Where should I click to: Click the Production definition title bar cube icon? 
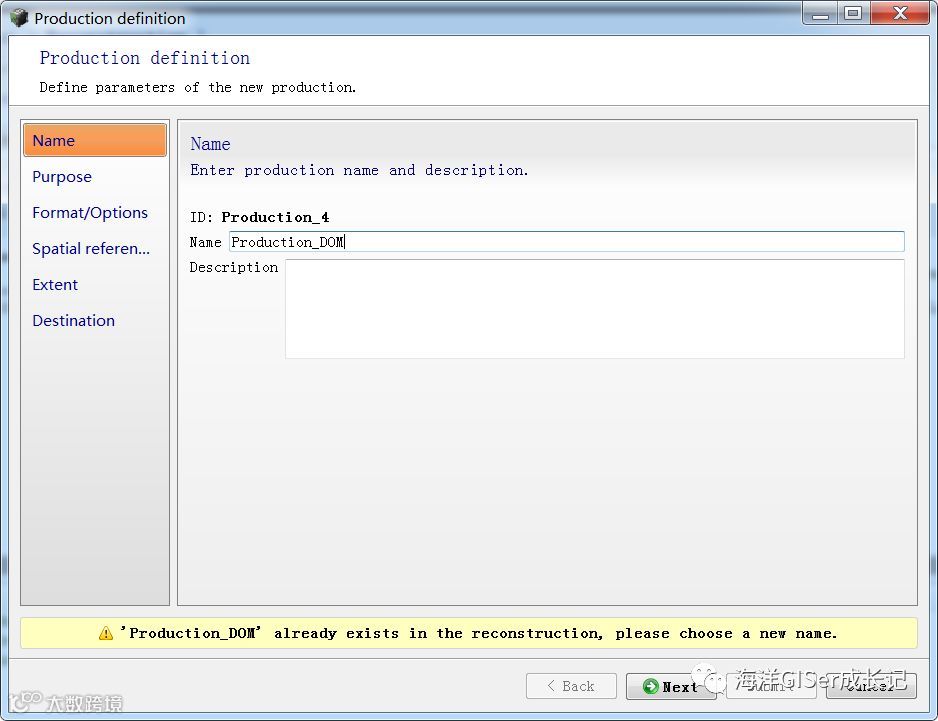(19, 17)
